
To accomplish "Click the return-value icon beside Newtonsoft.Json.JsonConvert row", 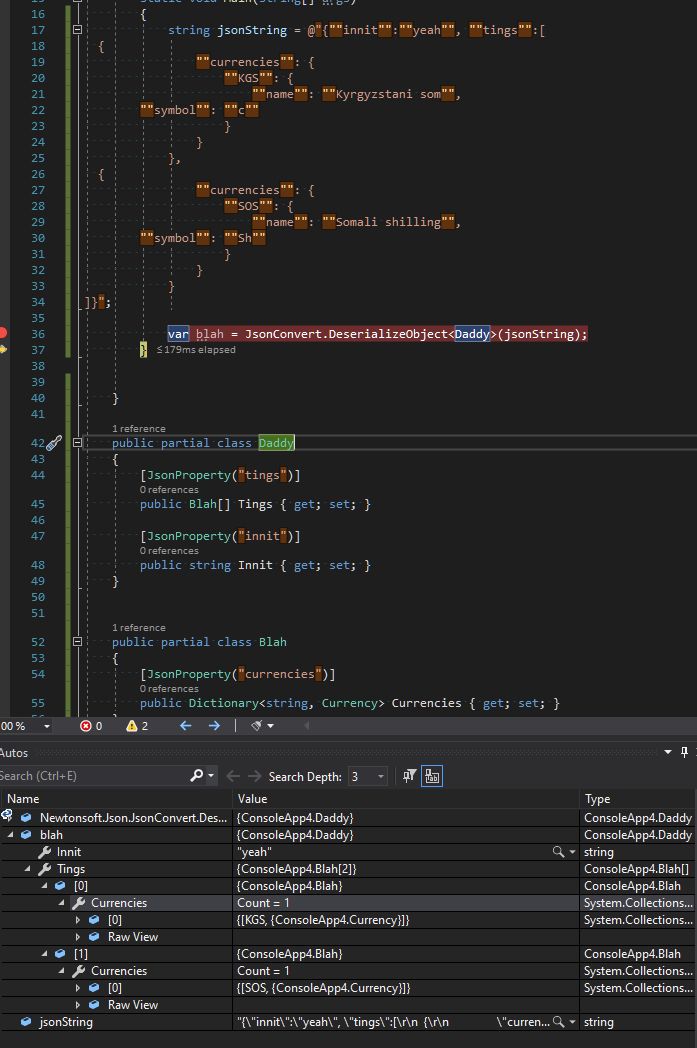I will point(7,815).
